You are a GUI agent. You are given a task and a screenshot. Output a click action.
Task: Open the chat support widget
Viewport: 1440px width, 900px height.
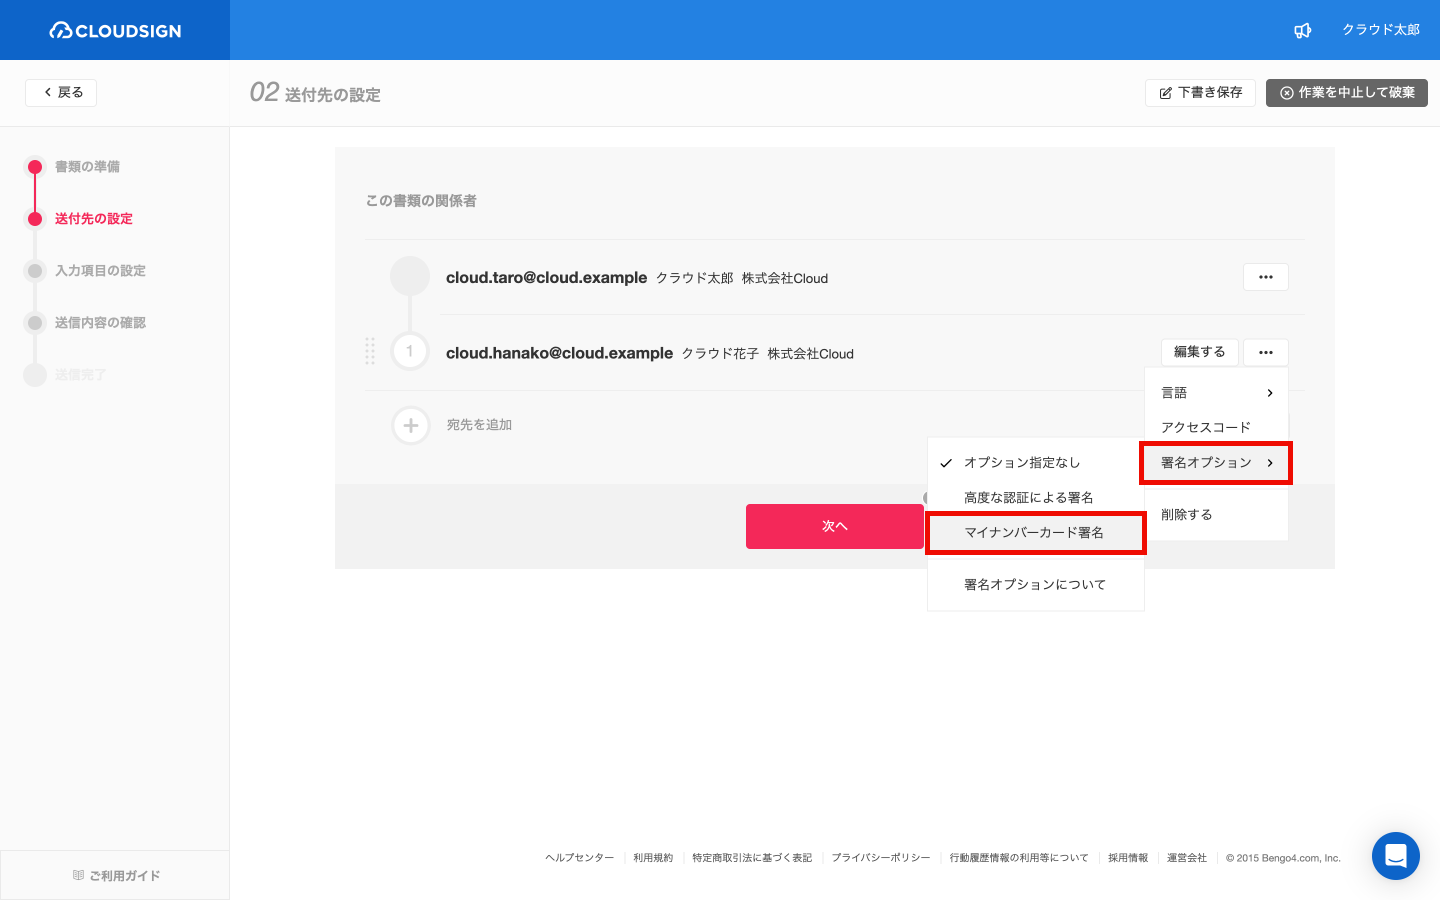(x=1396, y=856)
